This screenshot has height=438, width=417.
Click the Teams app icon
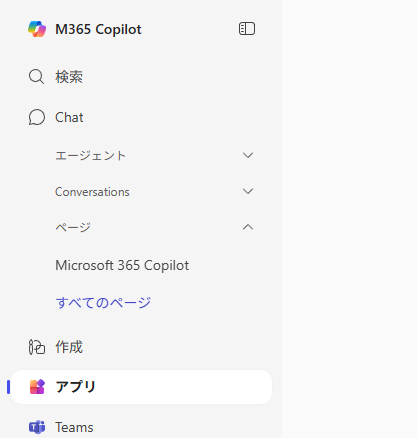(37, 427)
